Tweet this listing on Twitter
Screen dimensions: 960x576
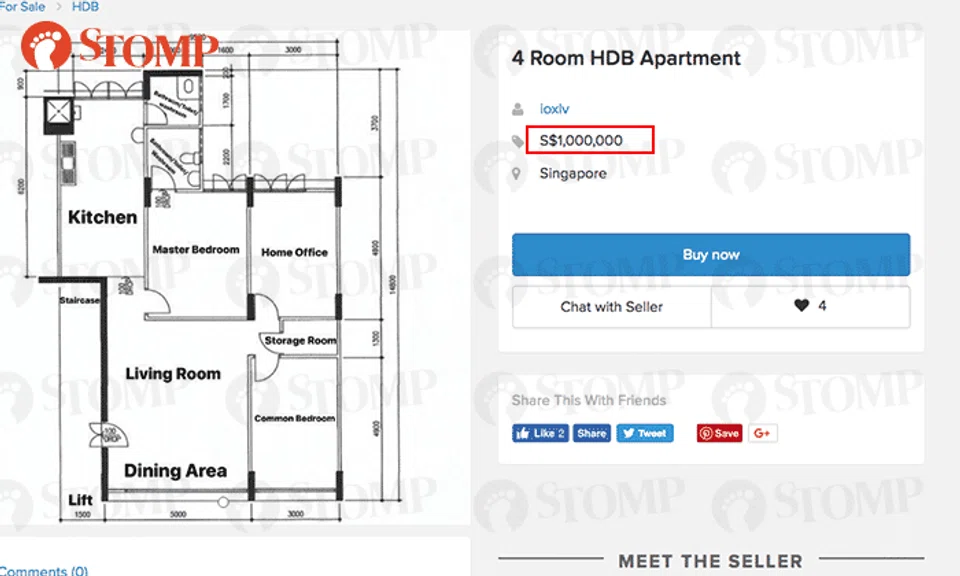tap(645, 433)
